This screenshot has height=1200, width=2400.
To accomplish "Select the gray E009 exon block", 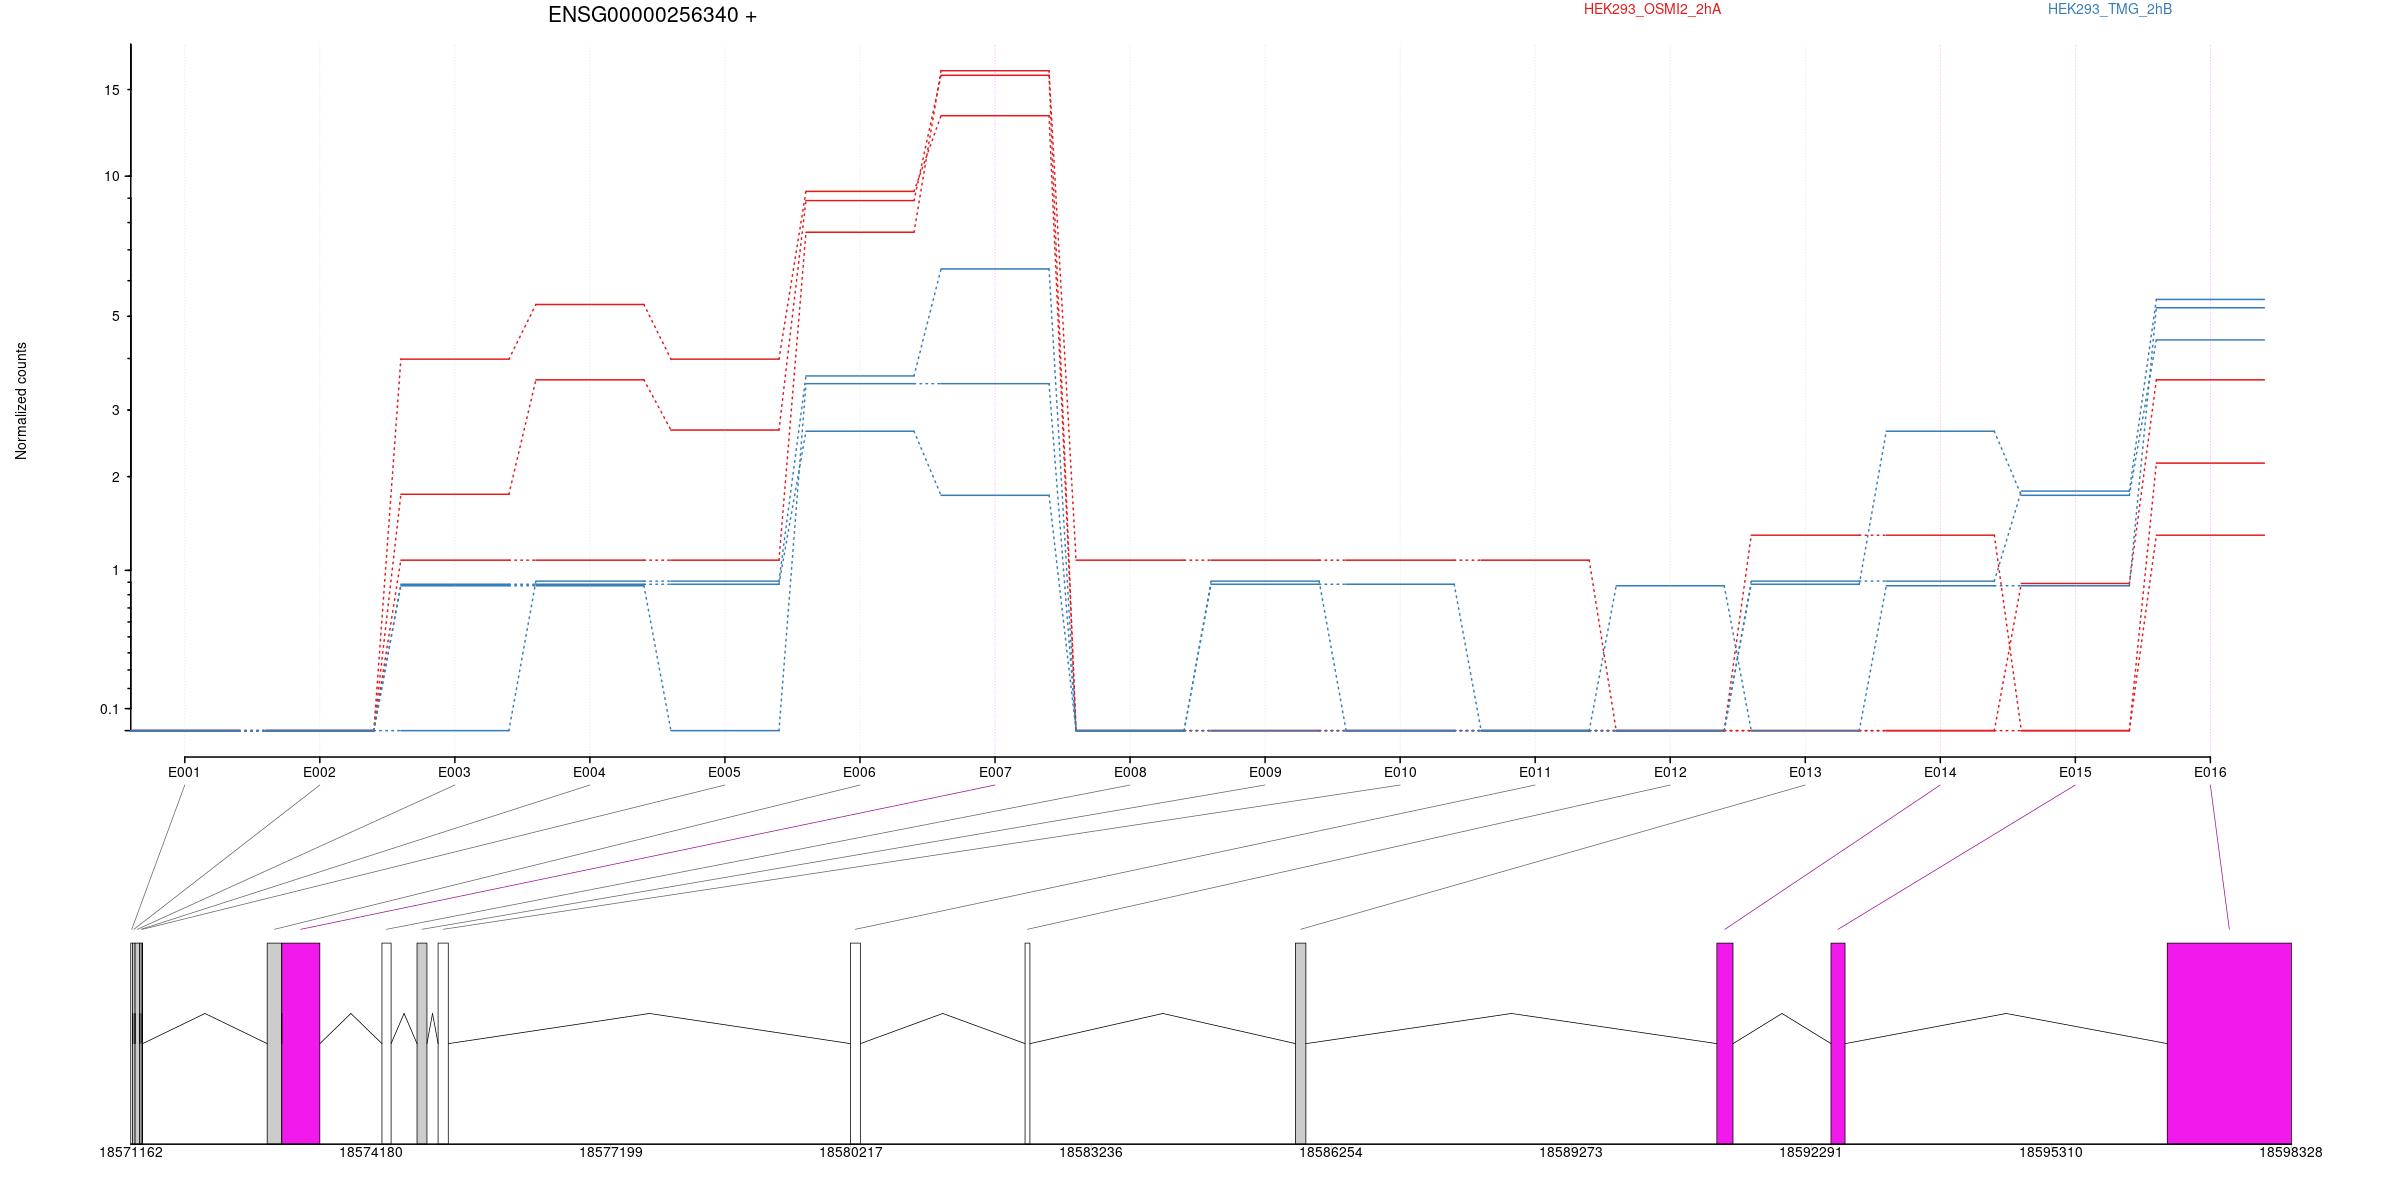I will (x=422, y=1043).
